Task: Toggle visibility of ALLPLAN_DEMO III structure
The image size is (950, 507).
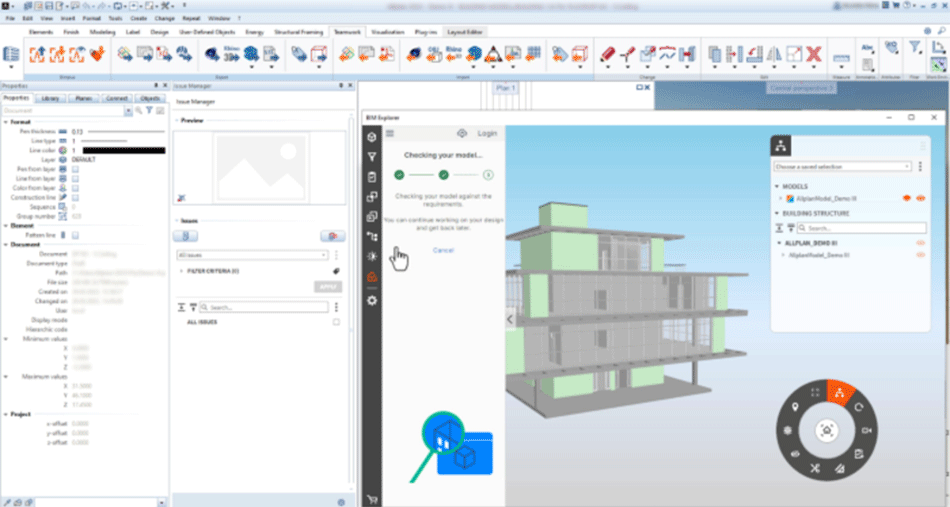Action: pyautogui.click(x=919, y=242)
